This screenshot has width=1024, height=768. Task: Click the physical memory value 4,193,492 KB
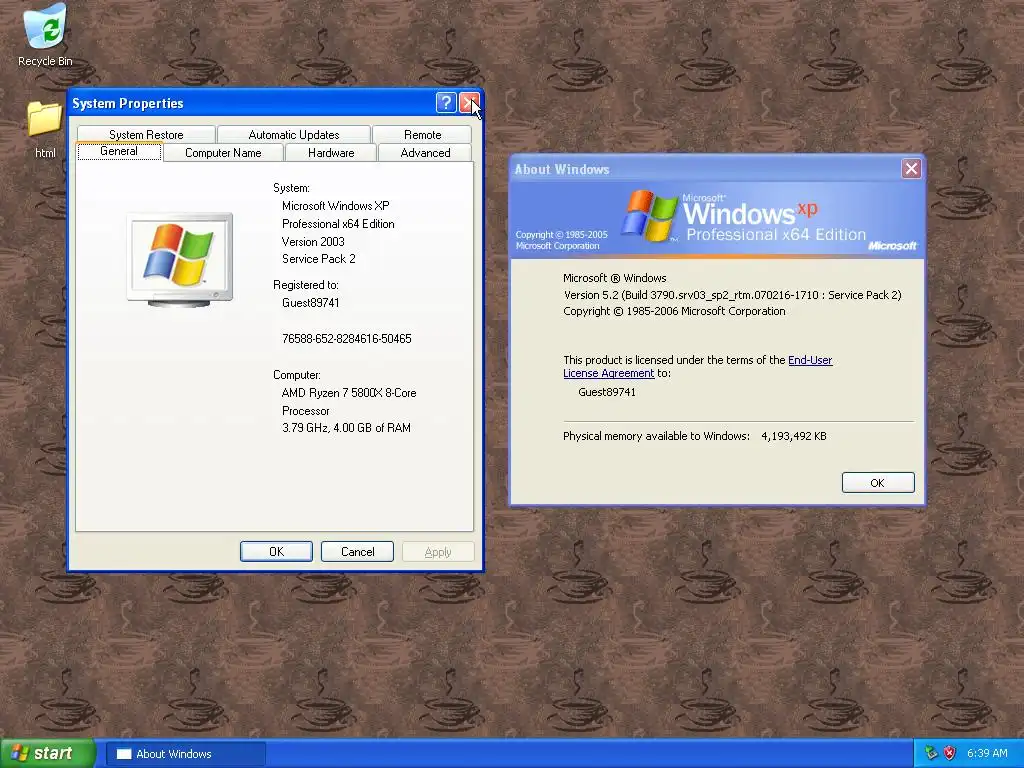793,436
